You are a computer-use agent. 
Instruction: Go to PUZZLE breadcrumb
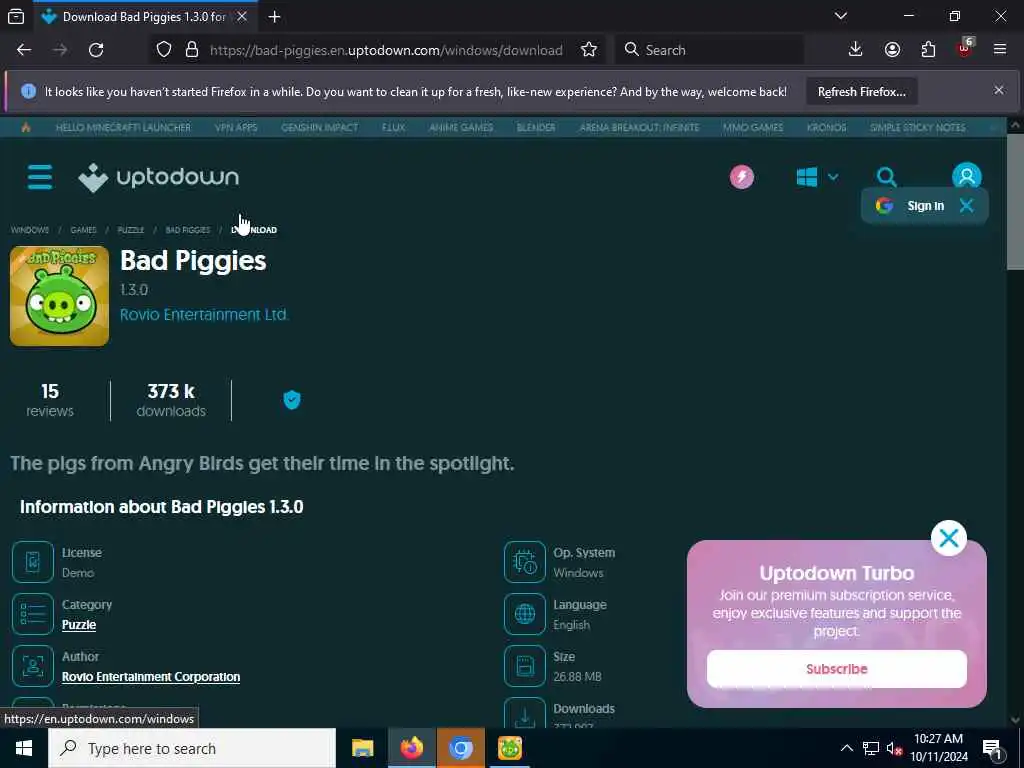tap(131, 230)
